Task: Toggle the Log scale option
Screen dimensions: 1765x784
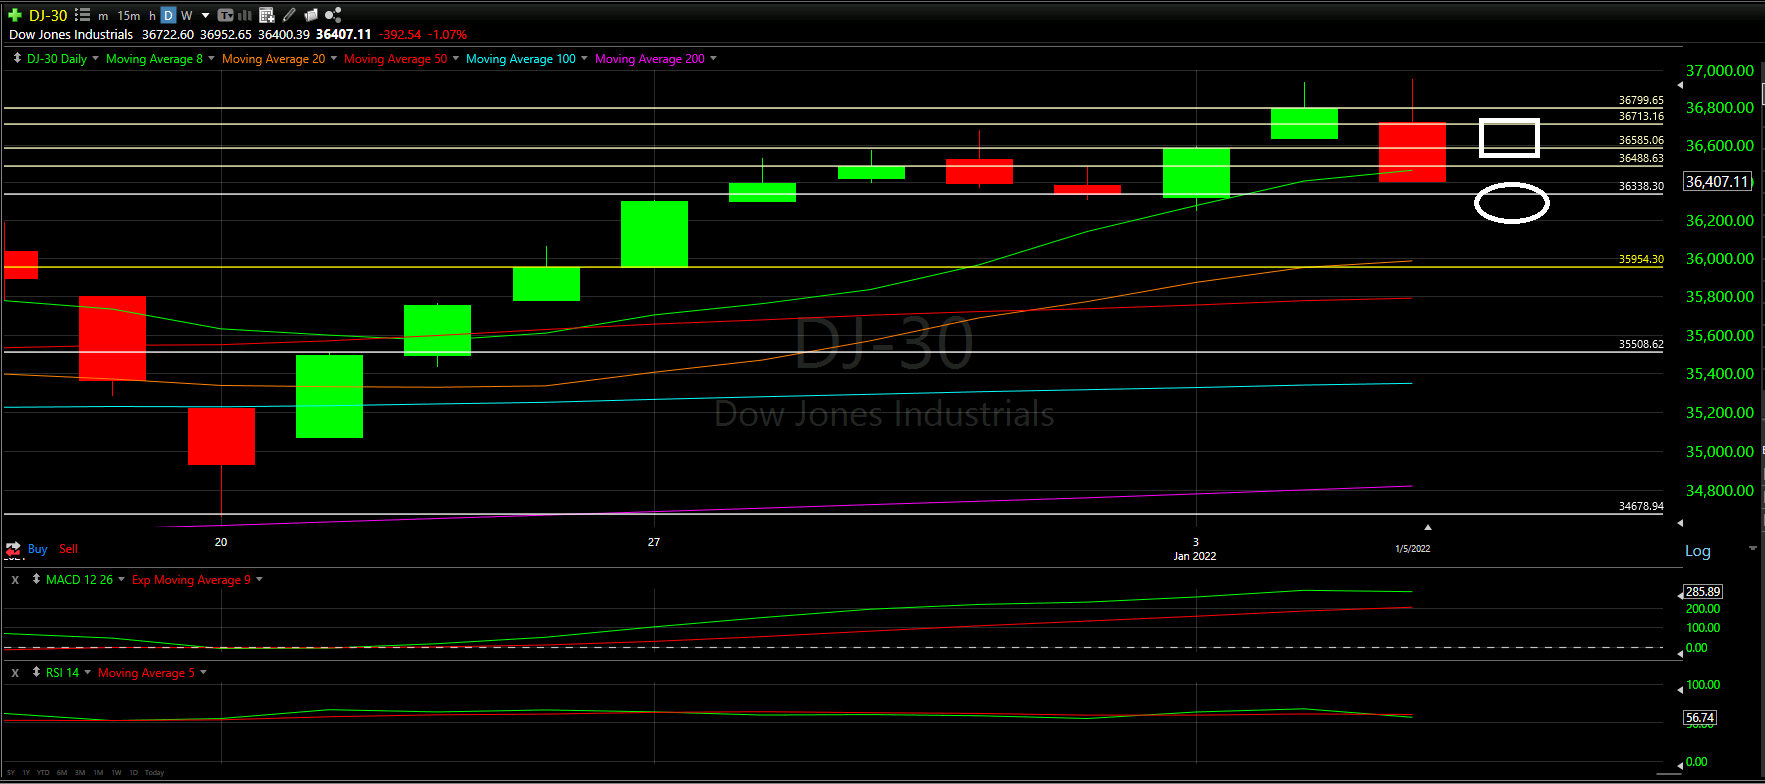Action: click(1698, 551)
